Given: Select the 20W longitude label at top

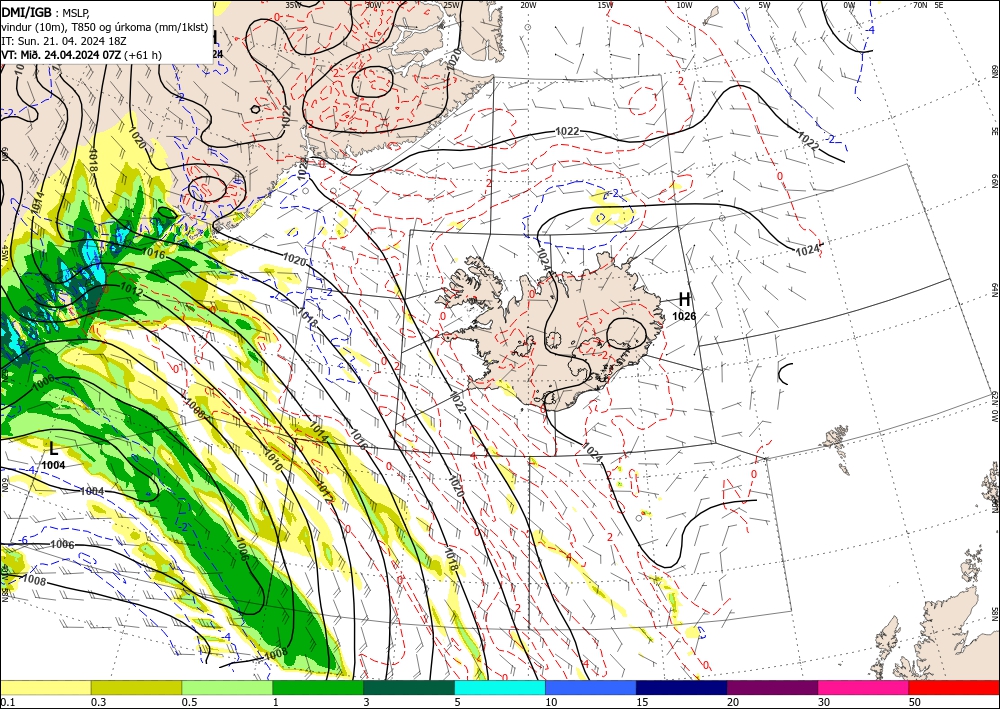Looking at the screenshot, I should [528, 5].
